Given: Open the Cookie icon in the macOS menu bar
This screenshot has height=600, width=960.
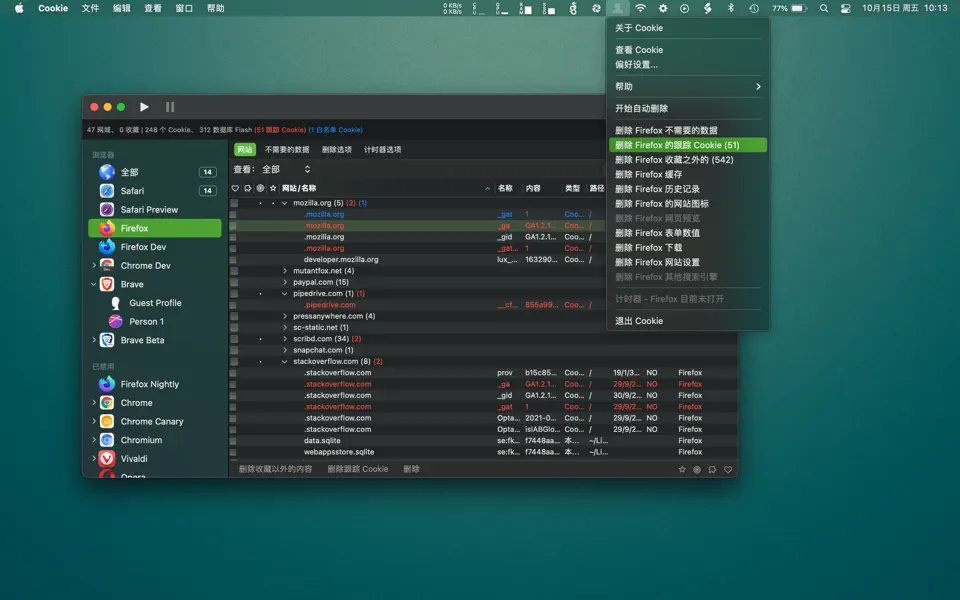Looking at the screenshot, I should tap(619, 8).
